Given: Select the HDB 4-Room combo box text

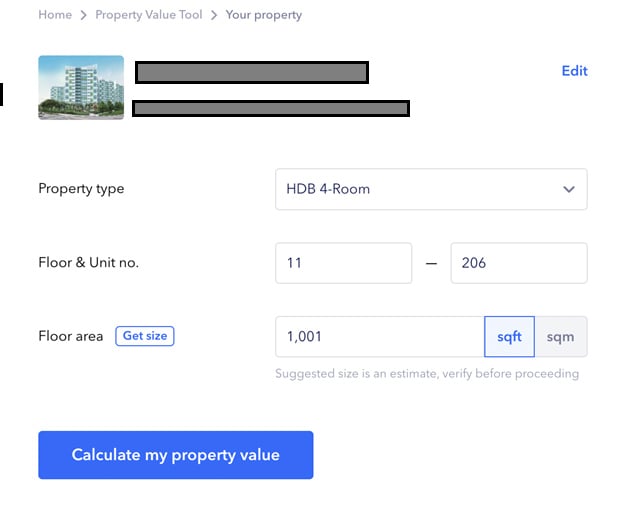Looking at the screenshot, I should click(x=328, y=189).
